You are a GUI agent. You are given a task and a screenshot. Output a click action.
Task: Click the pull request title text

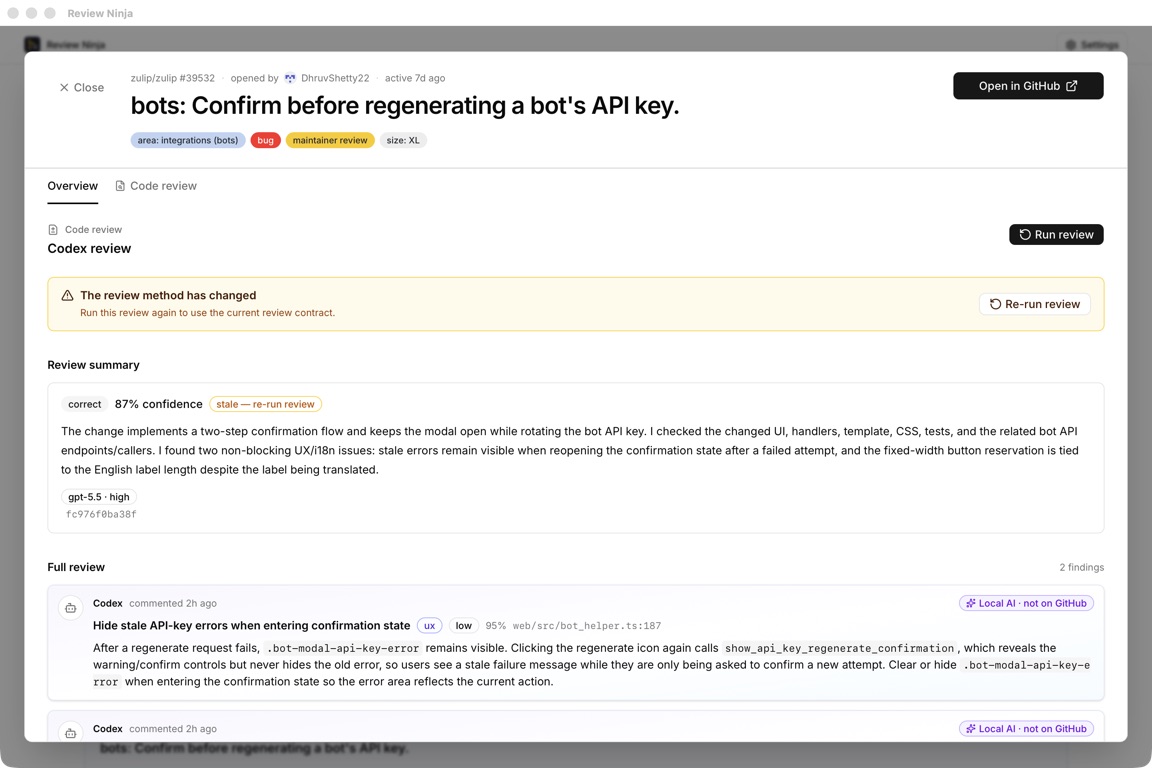click(405, 106)
